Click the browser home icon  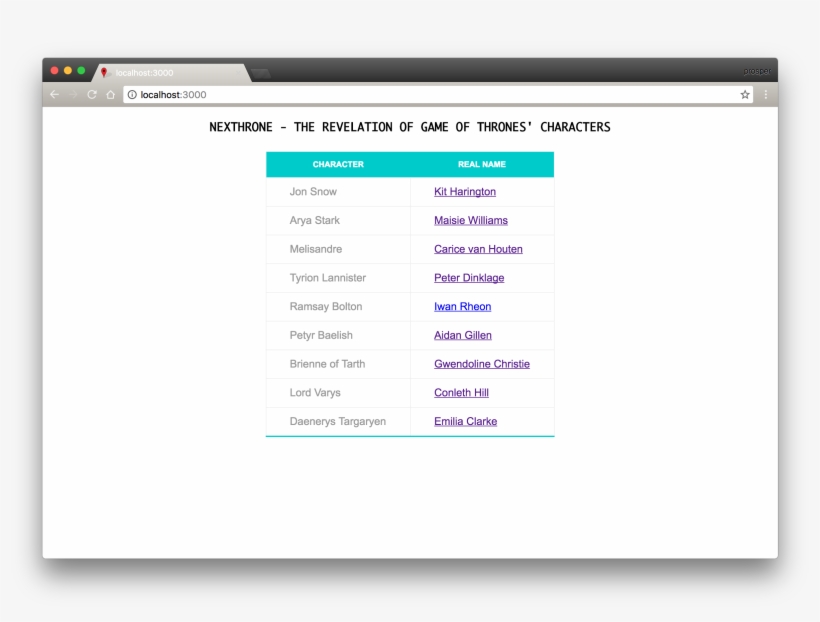pyautogui.click(x=110, y=94)
